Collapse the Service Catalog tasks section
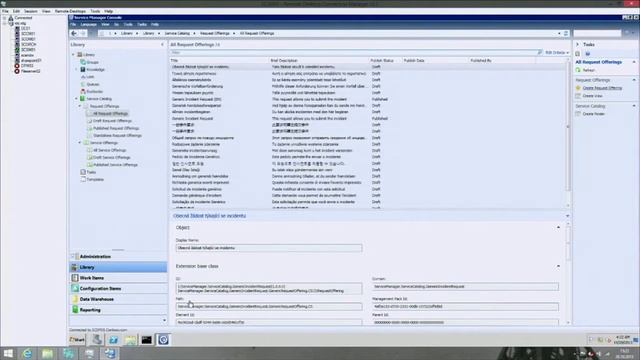640x360 pixels. 634,106
